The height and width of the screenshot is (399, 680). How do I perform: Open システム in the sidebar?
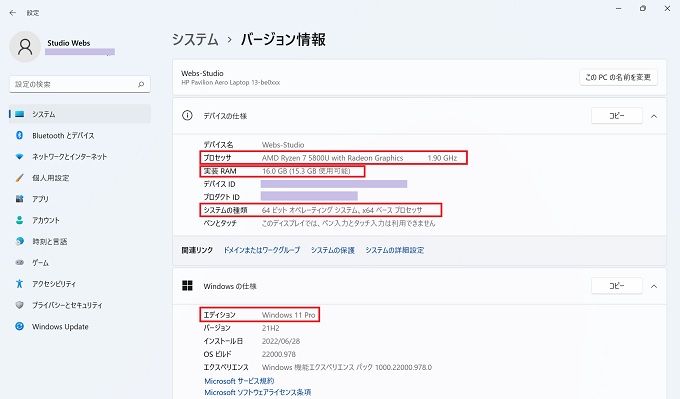(80, 114)
